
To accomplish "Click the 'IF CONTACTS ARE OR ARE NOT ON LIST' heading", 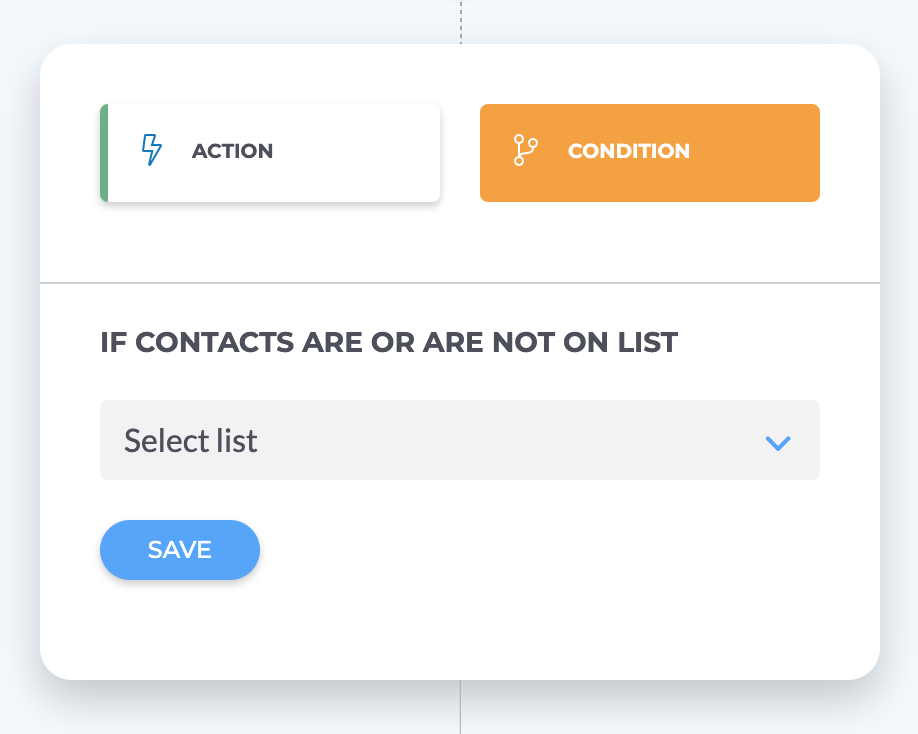I will tap(389, 342).
